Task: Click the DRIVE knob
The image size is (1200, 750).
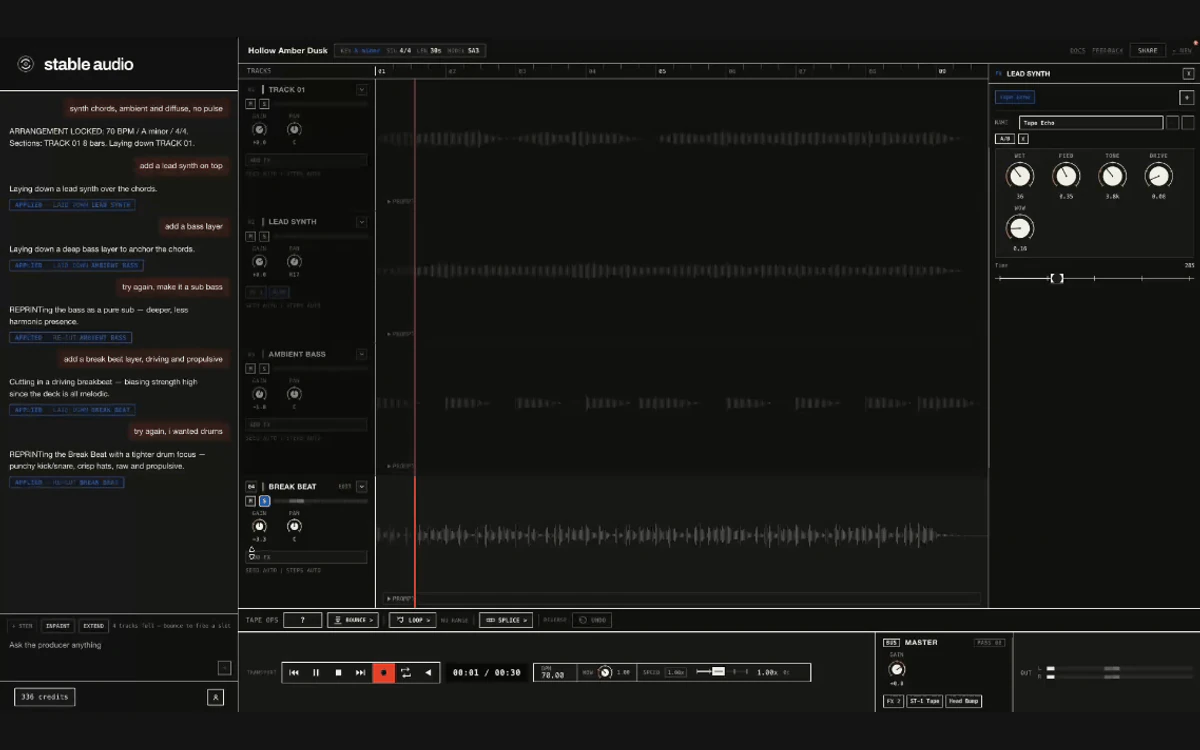Action: tap(1158, 176)
